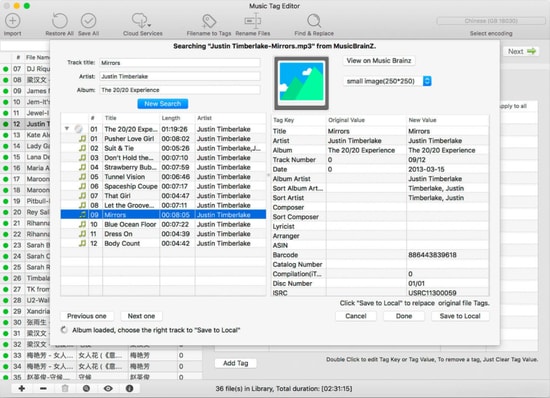Click the New Search button

[x=162, y=104]
